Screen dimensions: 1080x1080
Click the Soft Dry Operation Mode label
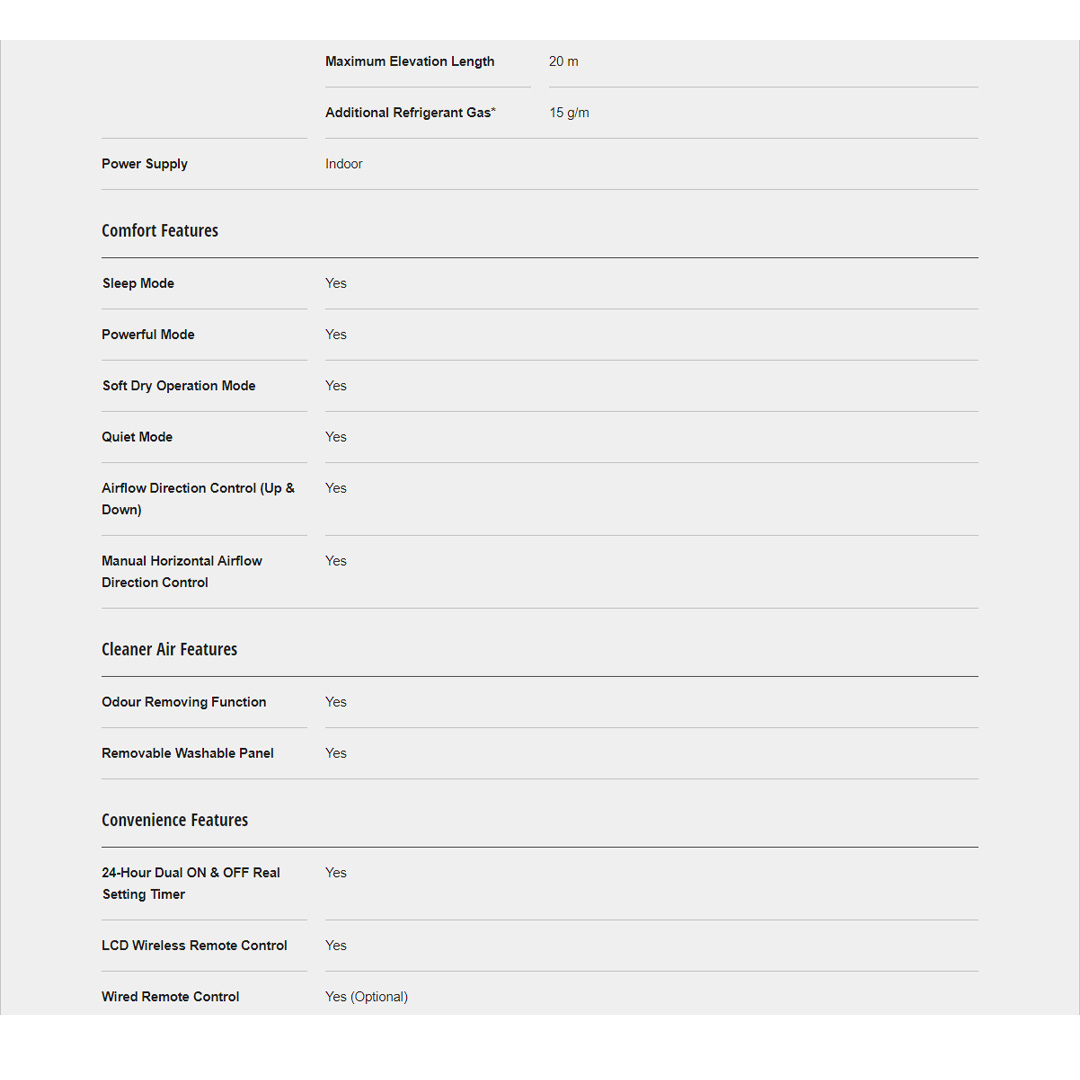pyautogui.click(x=179, y=386)
